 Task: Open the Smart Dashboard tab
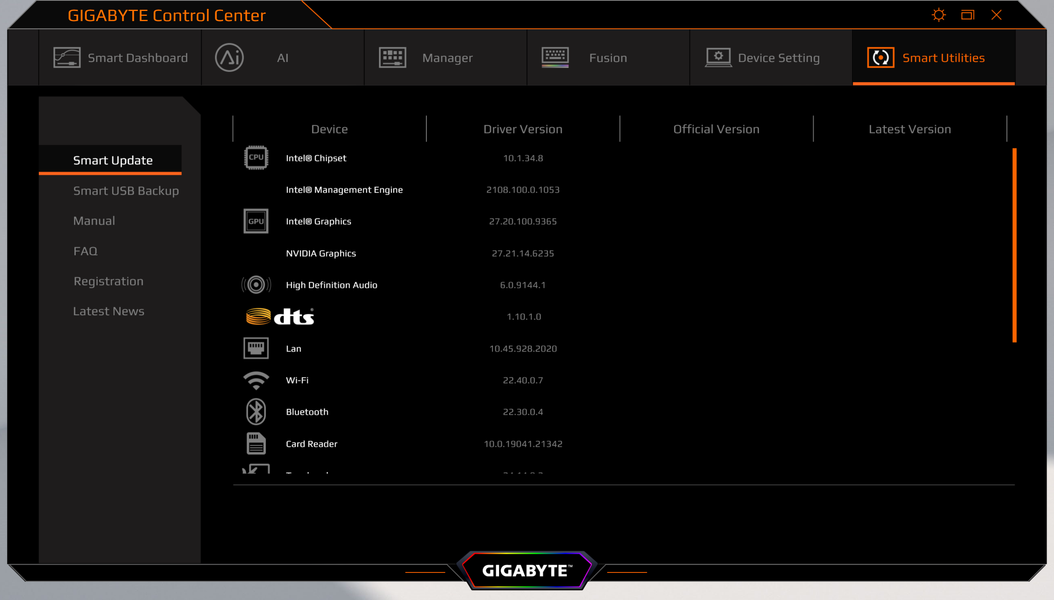coord(120,58)
